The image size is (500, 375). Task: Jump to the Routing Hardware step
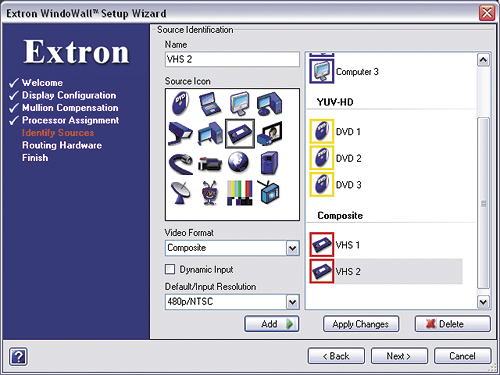(x=62, y=145)
